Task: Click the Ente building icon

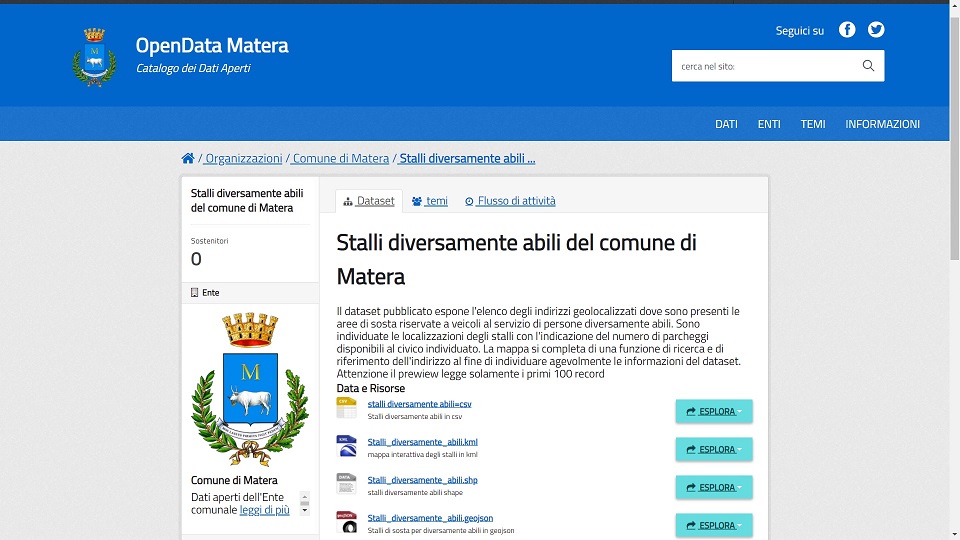Action: 195,293
